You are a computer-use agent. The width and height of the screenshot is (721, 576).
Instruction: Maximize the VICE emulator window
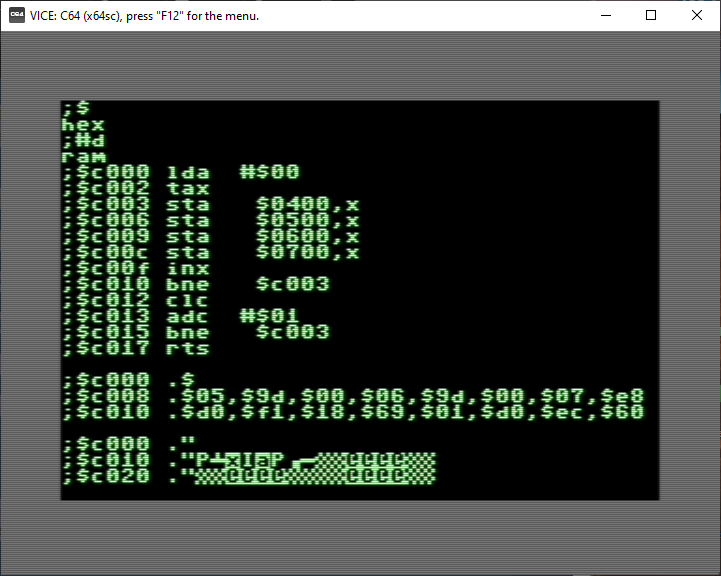[x=651, y=15]
